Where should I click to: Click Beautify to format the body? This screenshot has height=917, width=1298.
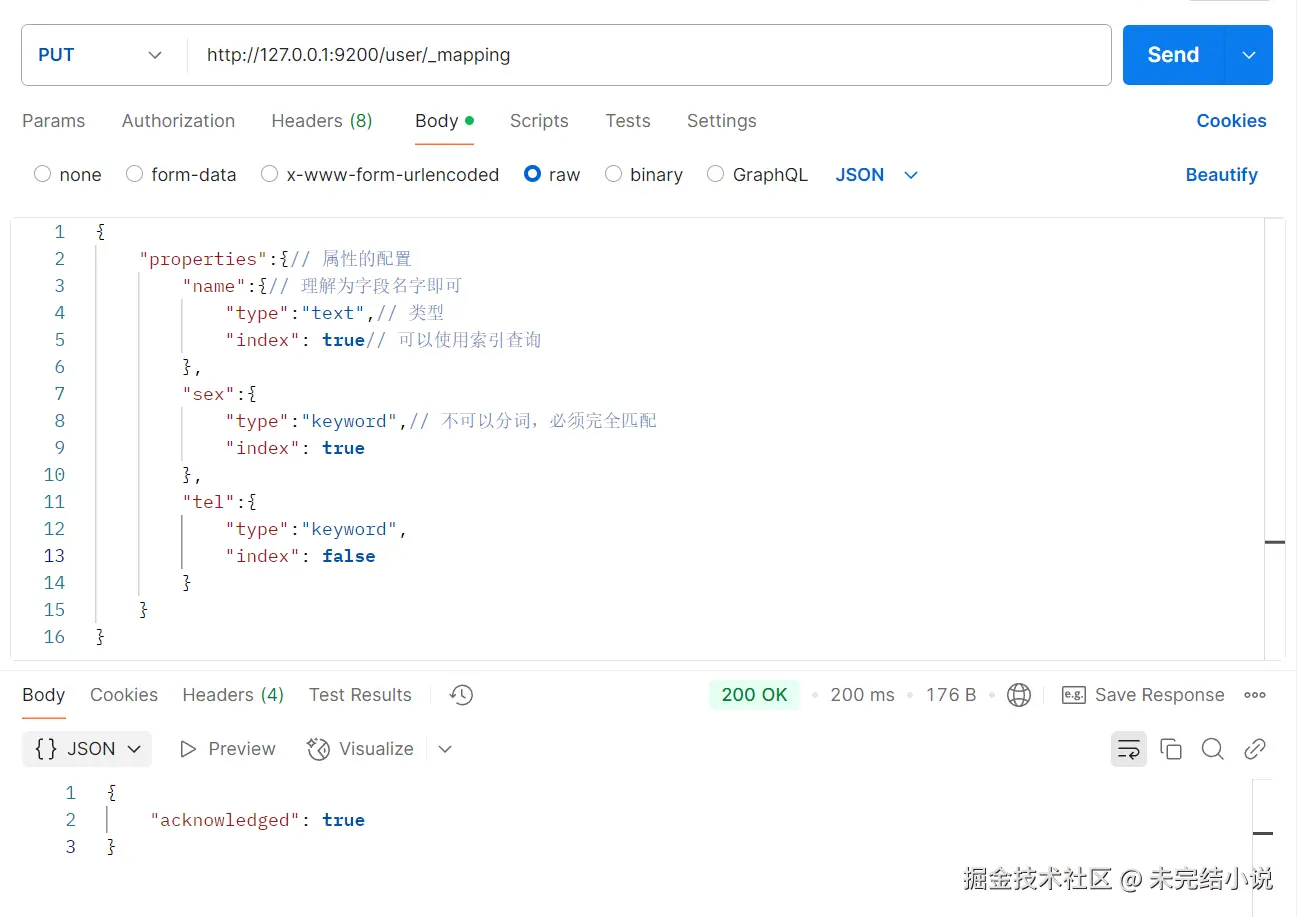[x=1221, y=175]
